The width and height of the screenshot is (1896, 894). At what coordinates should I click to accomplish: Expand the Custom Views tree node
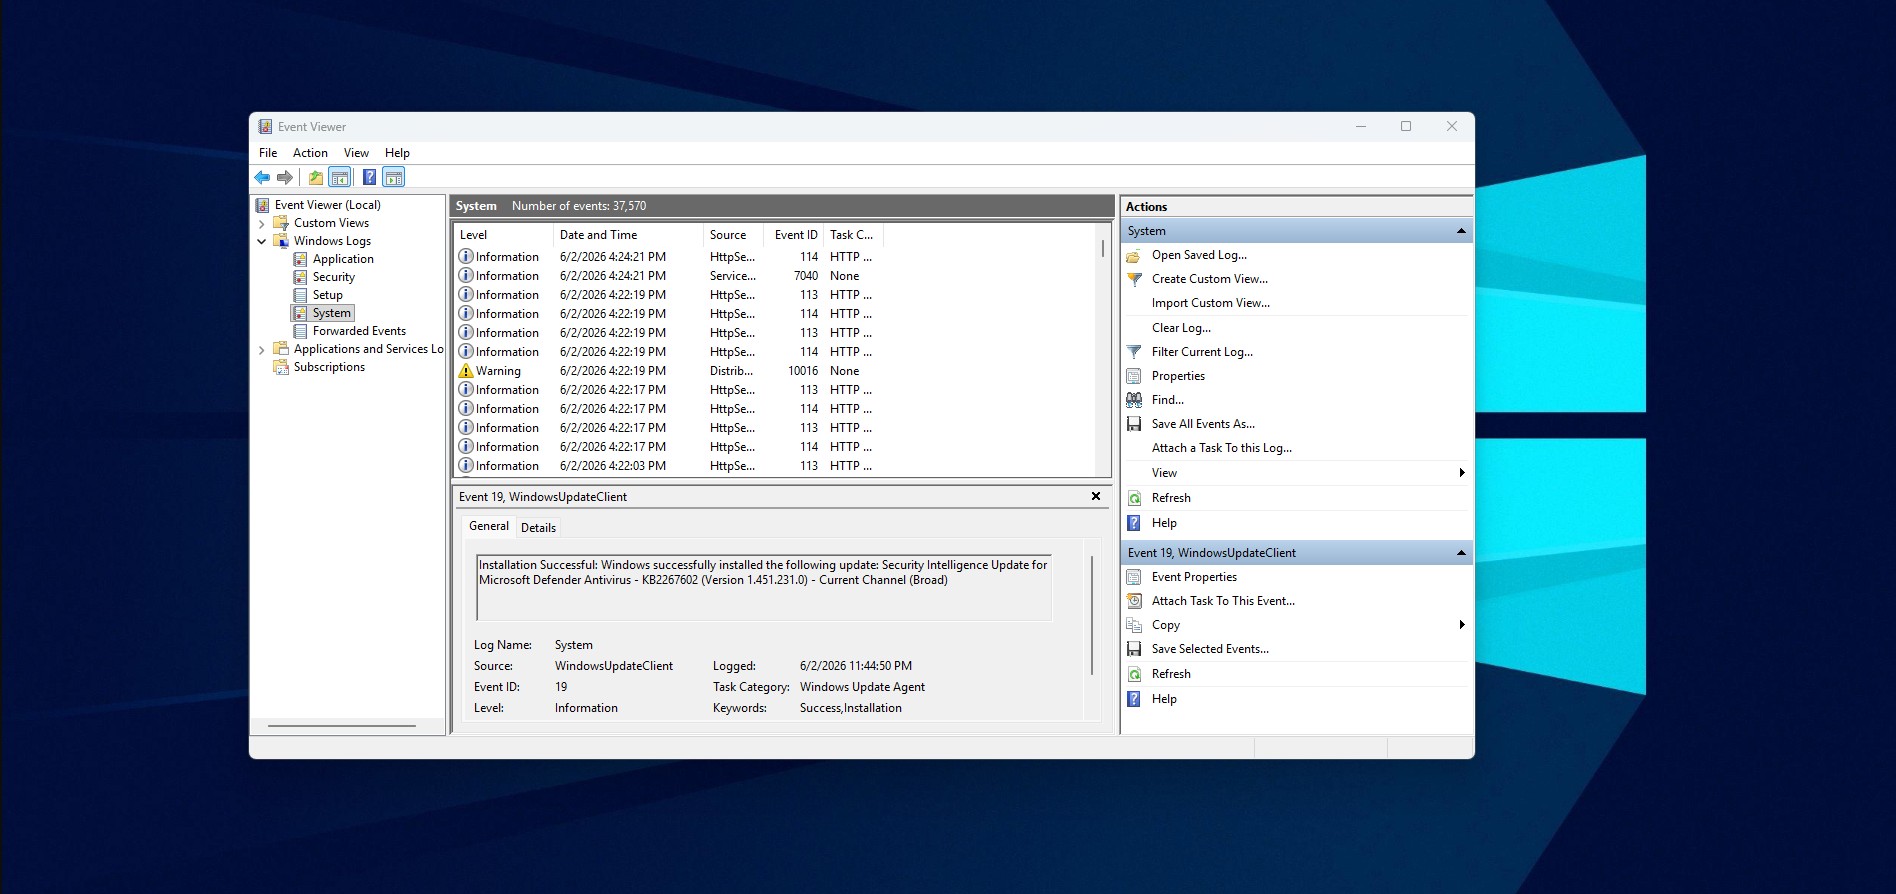tap(262, 223)
